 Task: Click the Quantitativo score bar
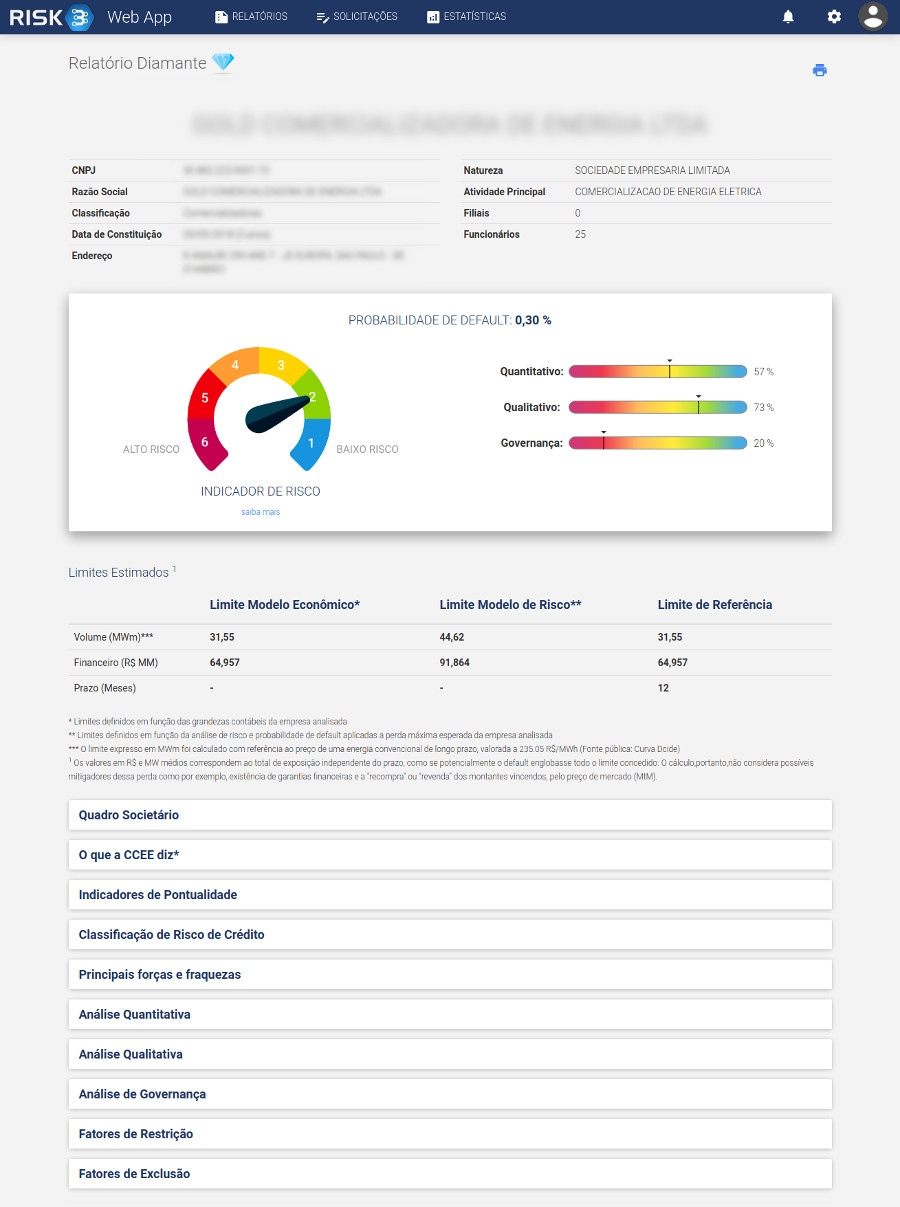coord(657,371)
